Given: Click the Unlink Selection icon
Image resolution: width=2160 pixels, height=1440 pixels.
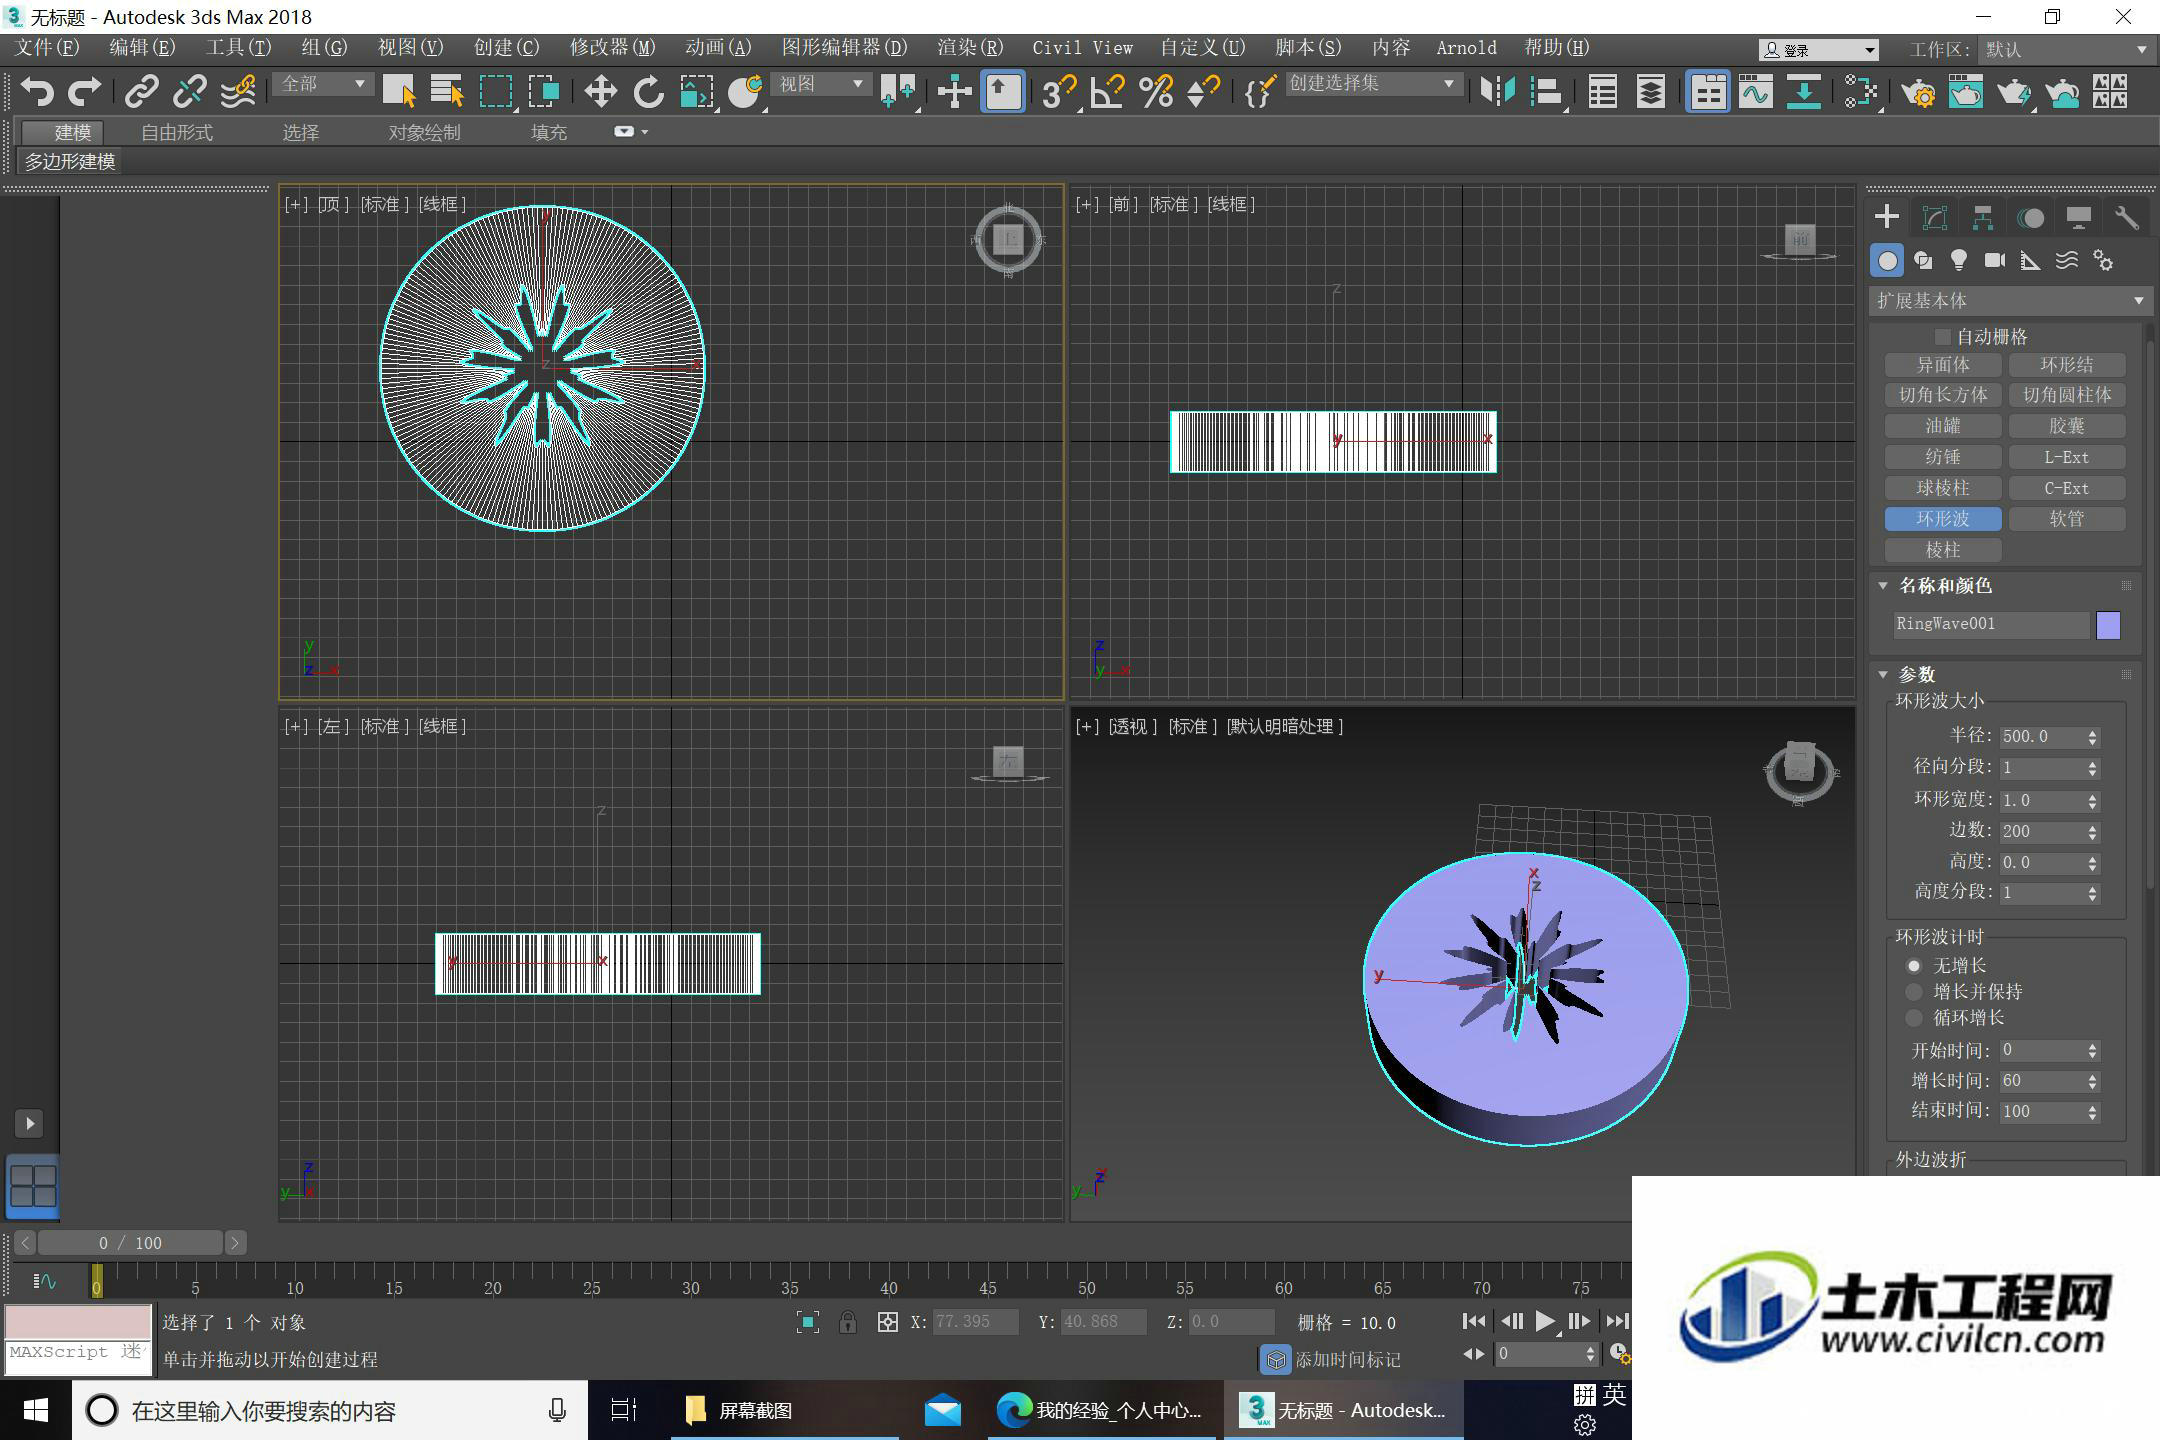Looking at the screenshot, I should pos(189,92).
